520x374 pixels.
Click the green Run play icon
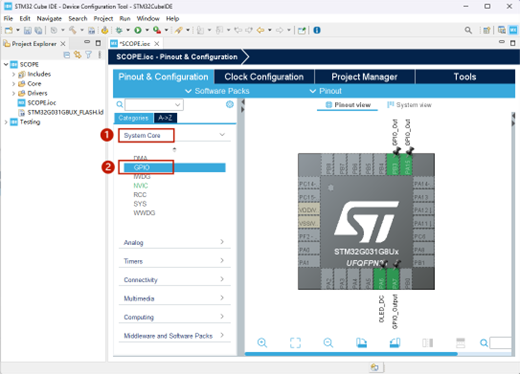138,30
